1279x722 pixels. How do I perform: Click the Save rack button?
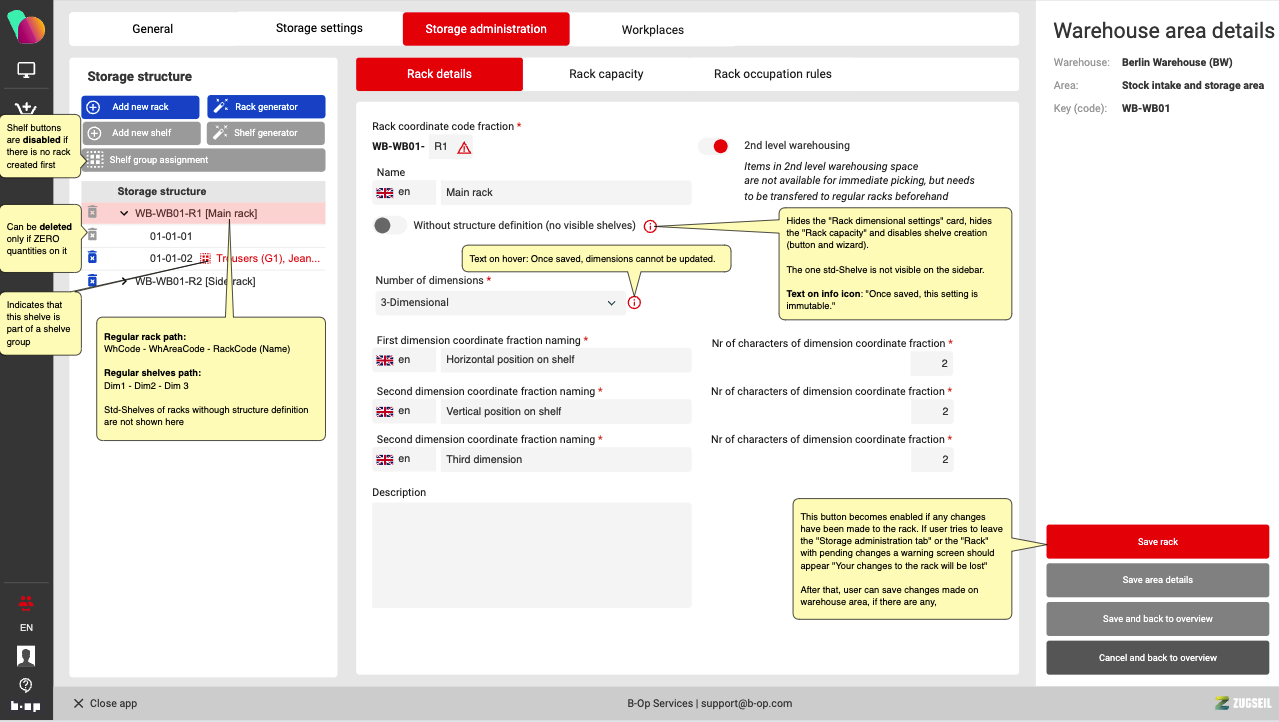point(1157,542)
